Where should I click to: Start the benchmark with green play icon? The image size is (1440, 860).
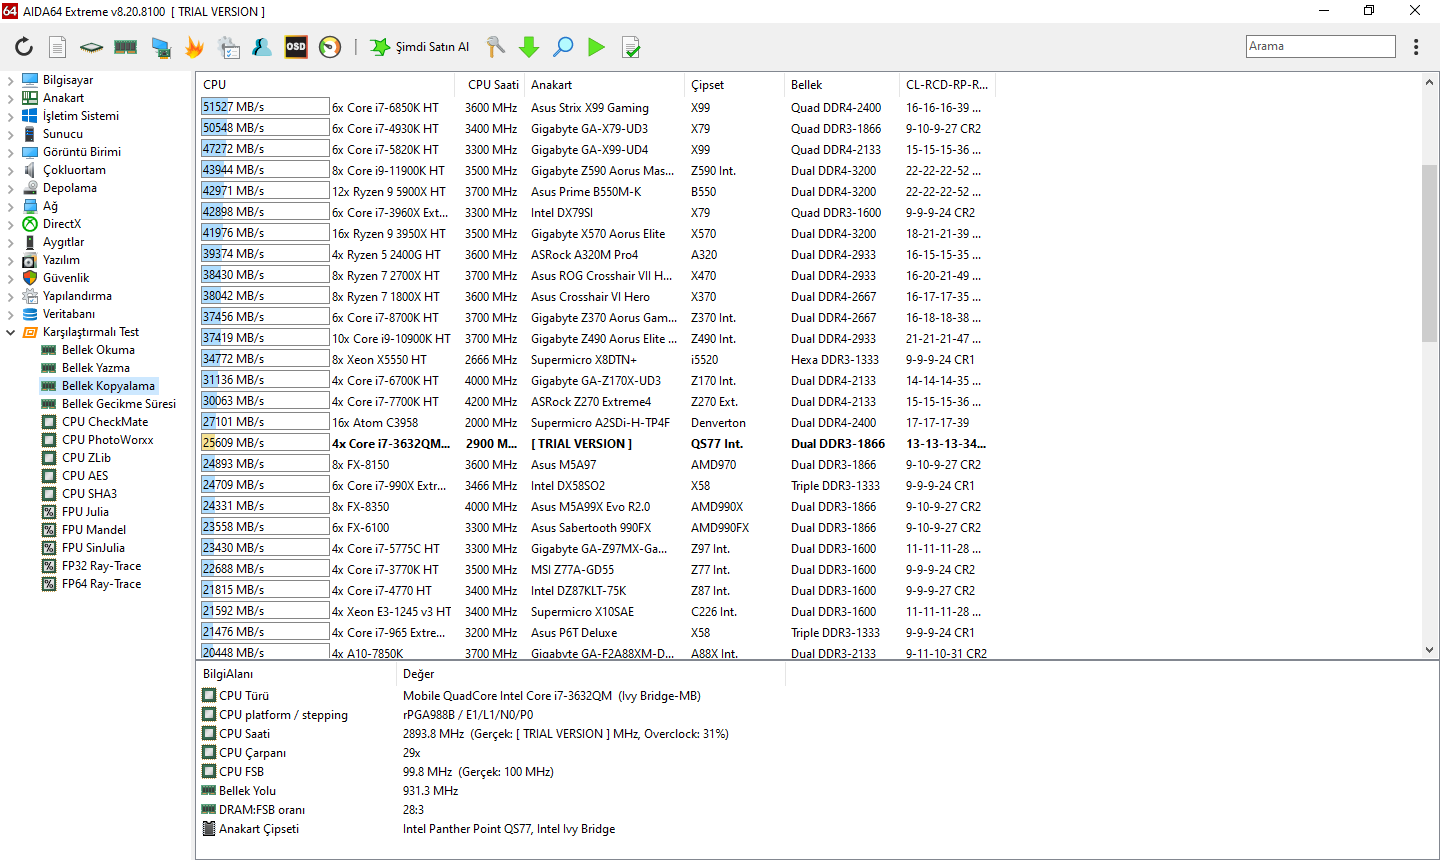coord(597,46)
